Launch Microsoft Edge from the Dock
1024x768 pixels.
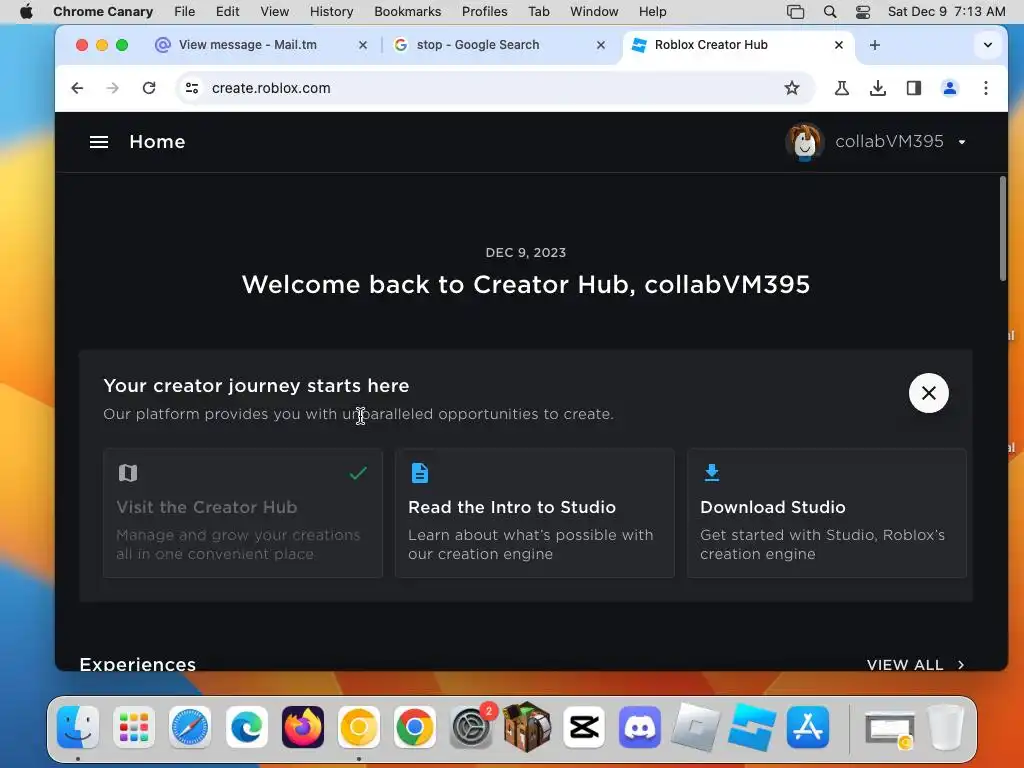tap(246, 727)
